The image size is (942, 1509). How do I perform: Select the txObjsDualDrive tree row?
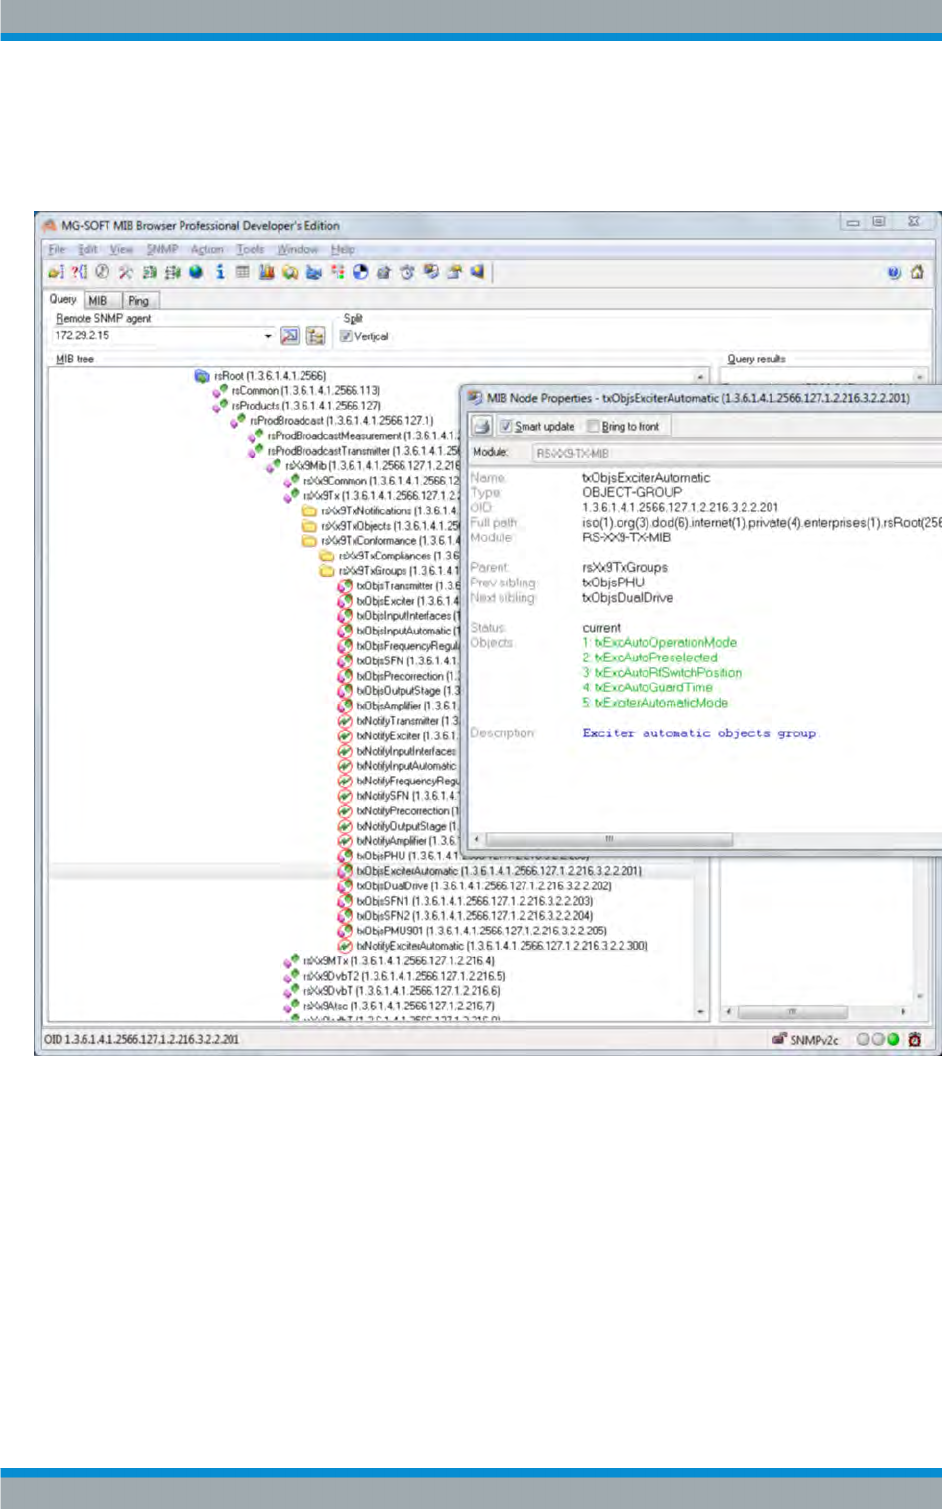483,886
